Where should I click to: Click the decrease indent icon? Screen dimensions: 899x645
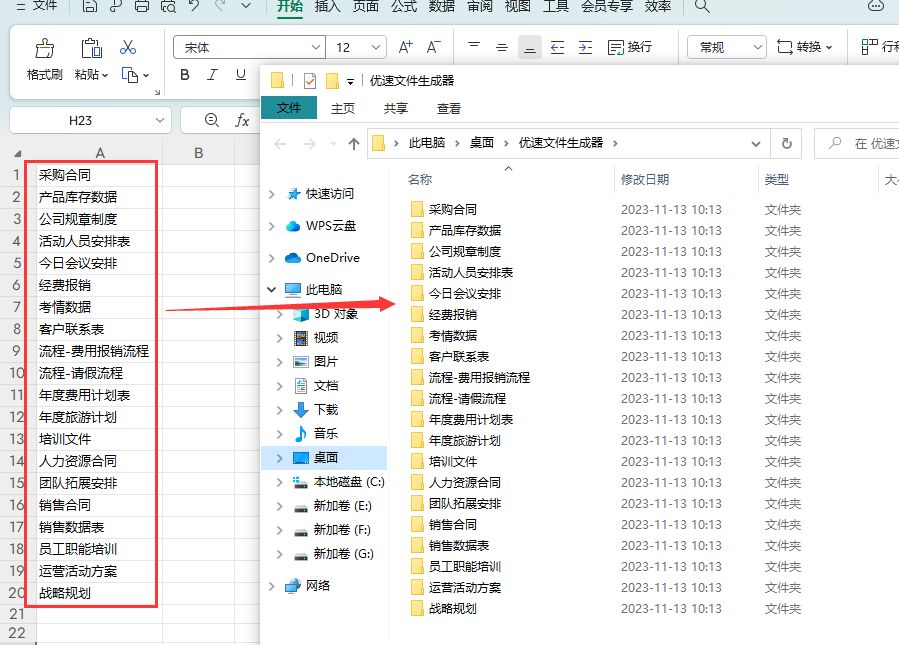click(x=557, y=47)
